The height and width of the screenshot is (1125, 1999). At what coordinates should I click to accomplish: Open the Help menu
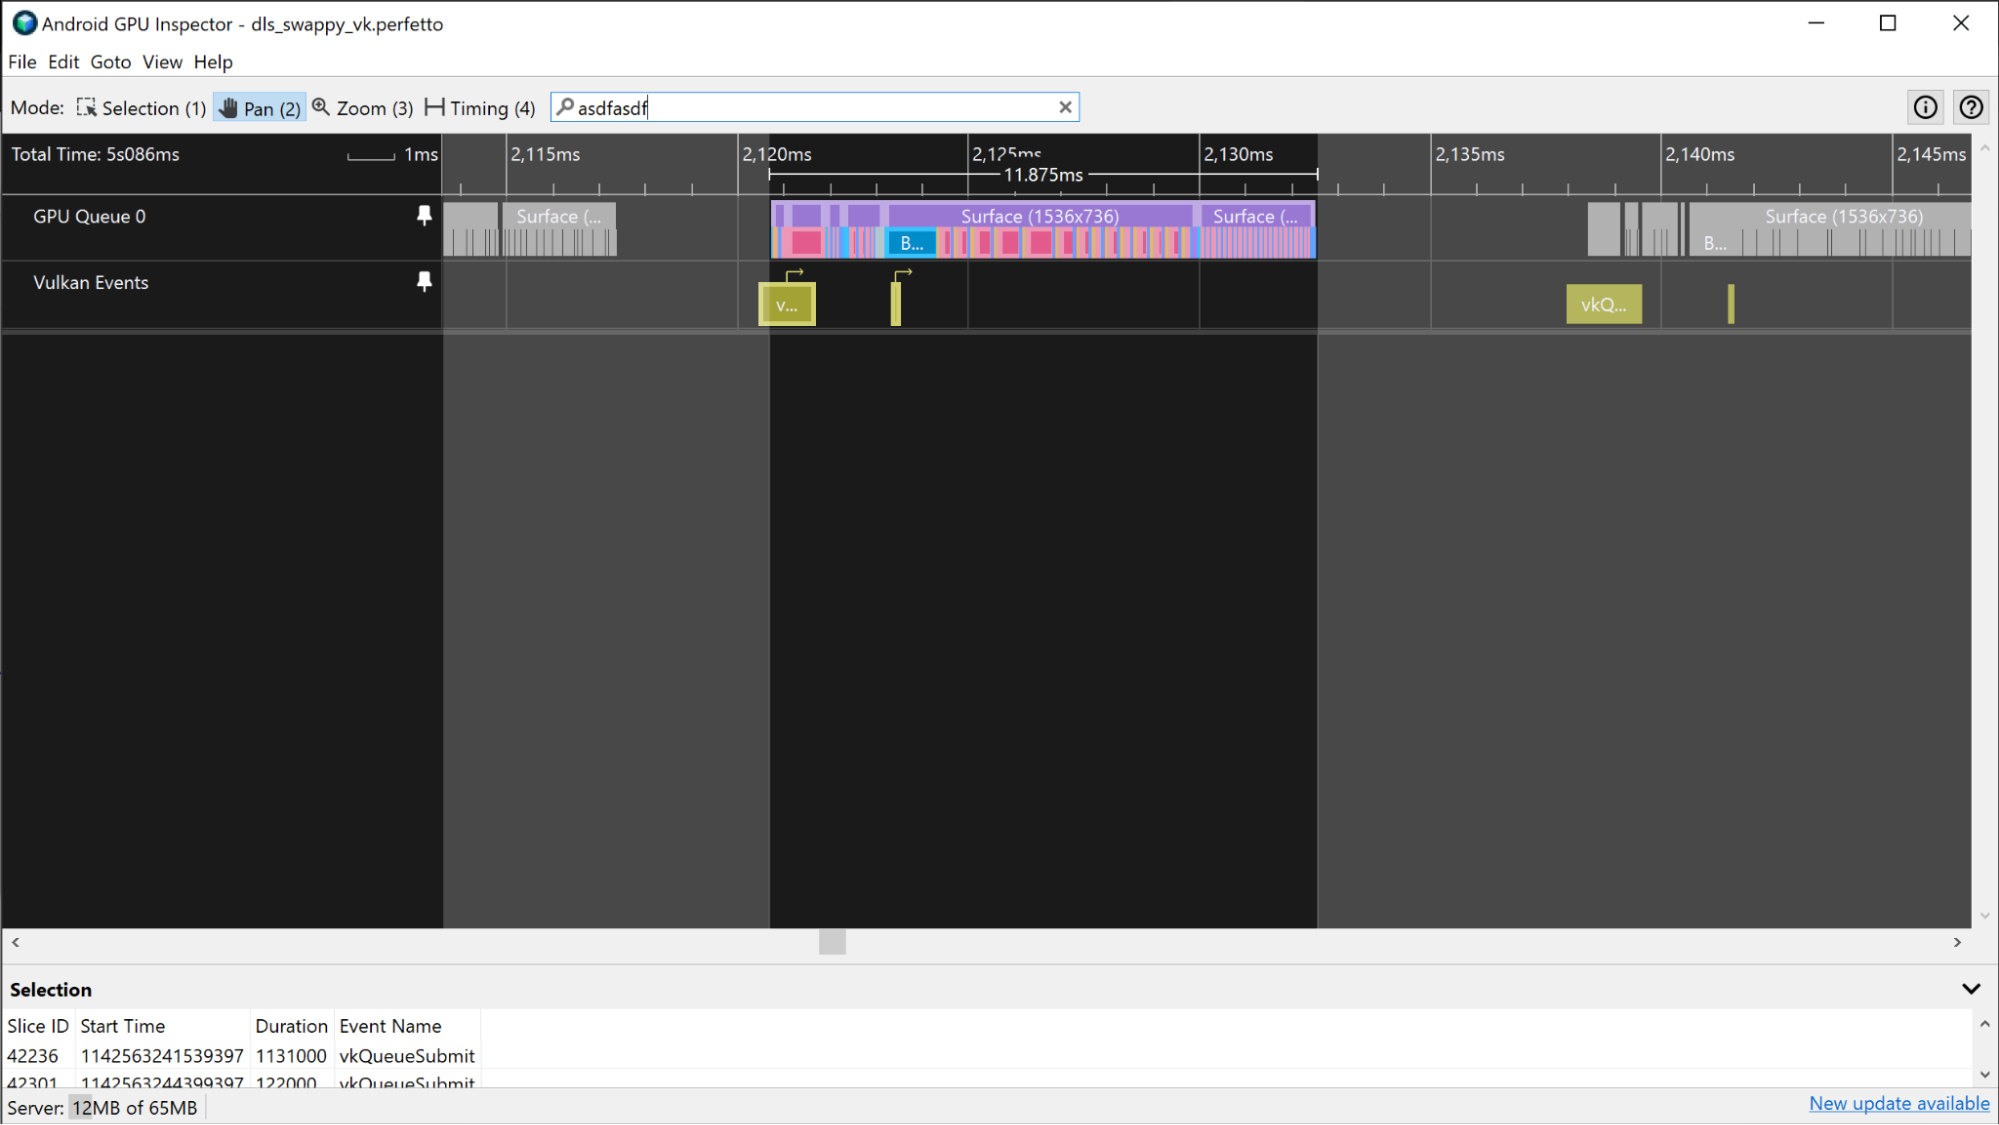(213, 62)
